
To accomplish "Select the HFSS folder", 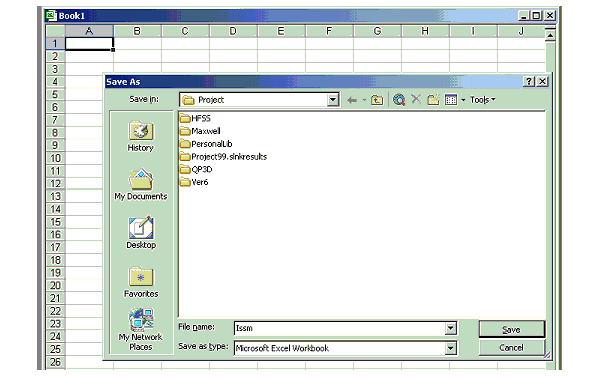I will pyautogui.click(x=195, y=118).
